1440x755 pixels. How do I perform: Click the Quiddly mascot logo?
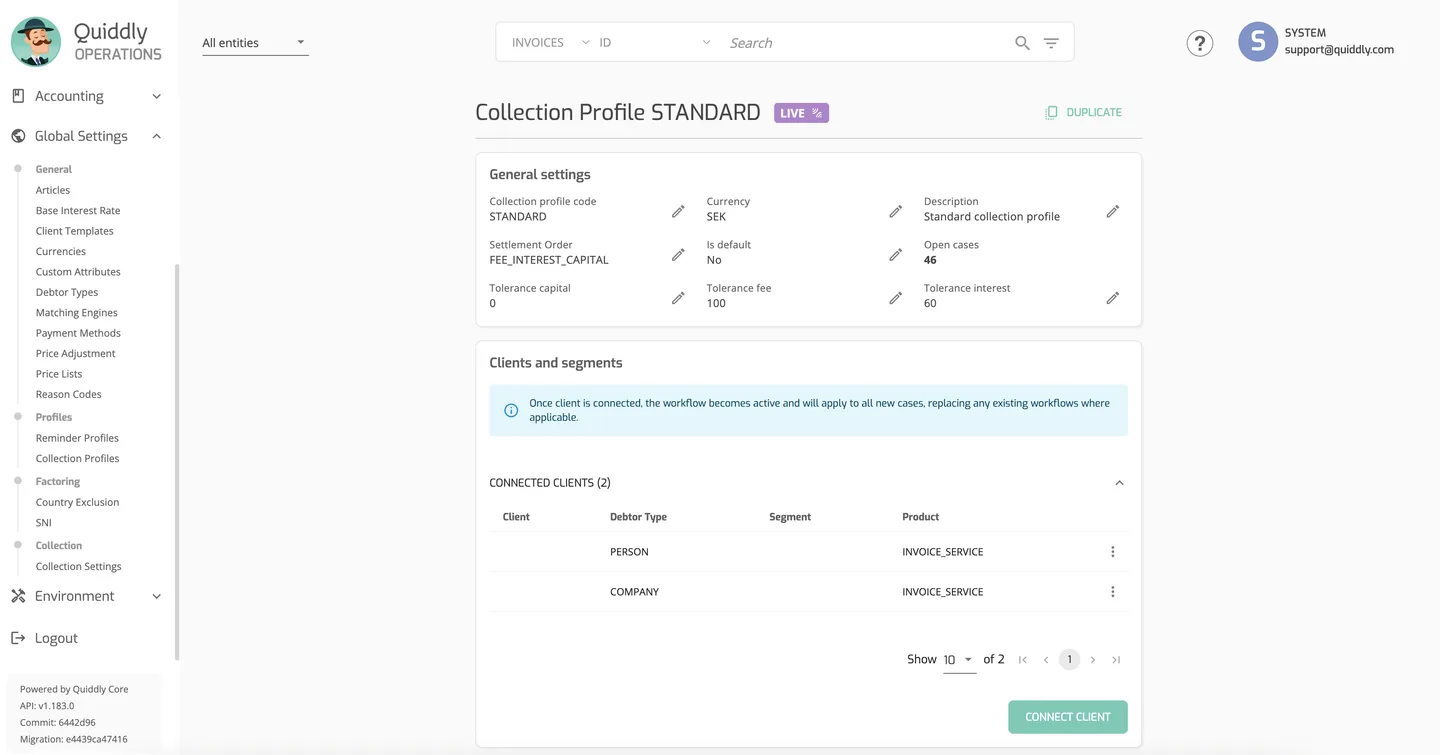pyautogui.click(x=36, y=42)
